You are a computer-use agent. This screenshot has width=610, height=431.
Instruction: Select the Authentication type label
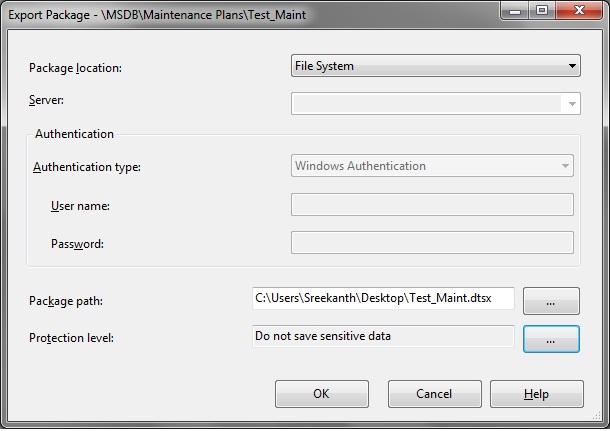tap(87, 167)
